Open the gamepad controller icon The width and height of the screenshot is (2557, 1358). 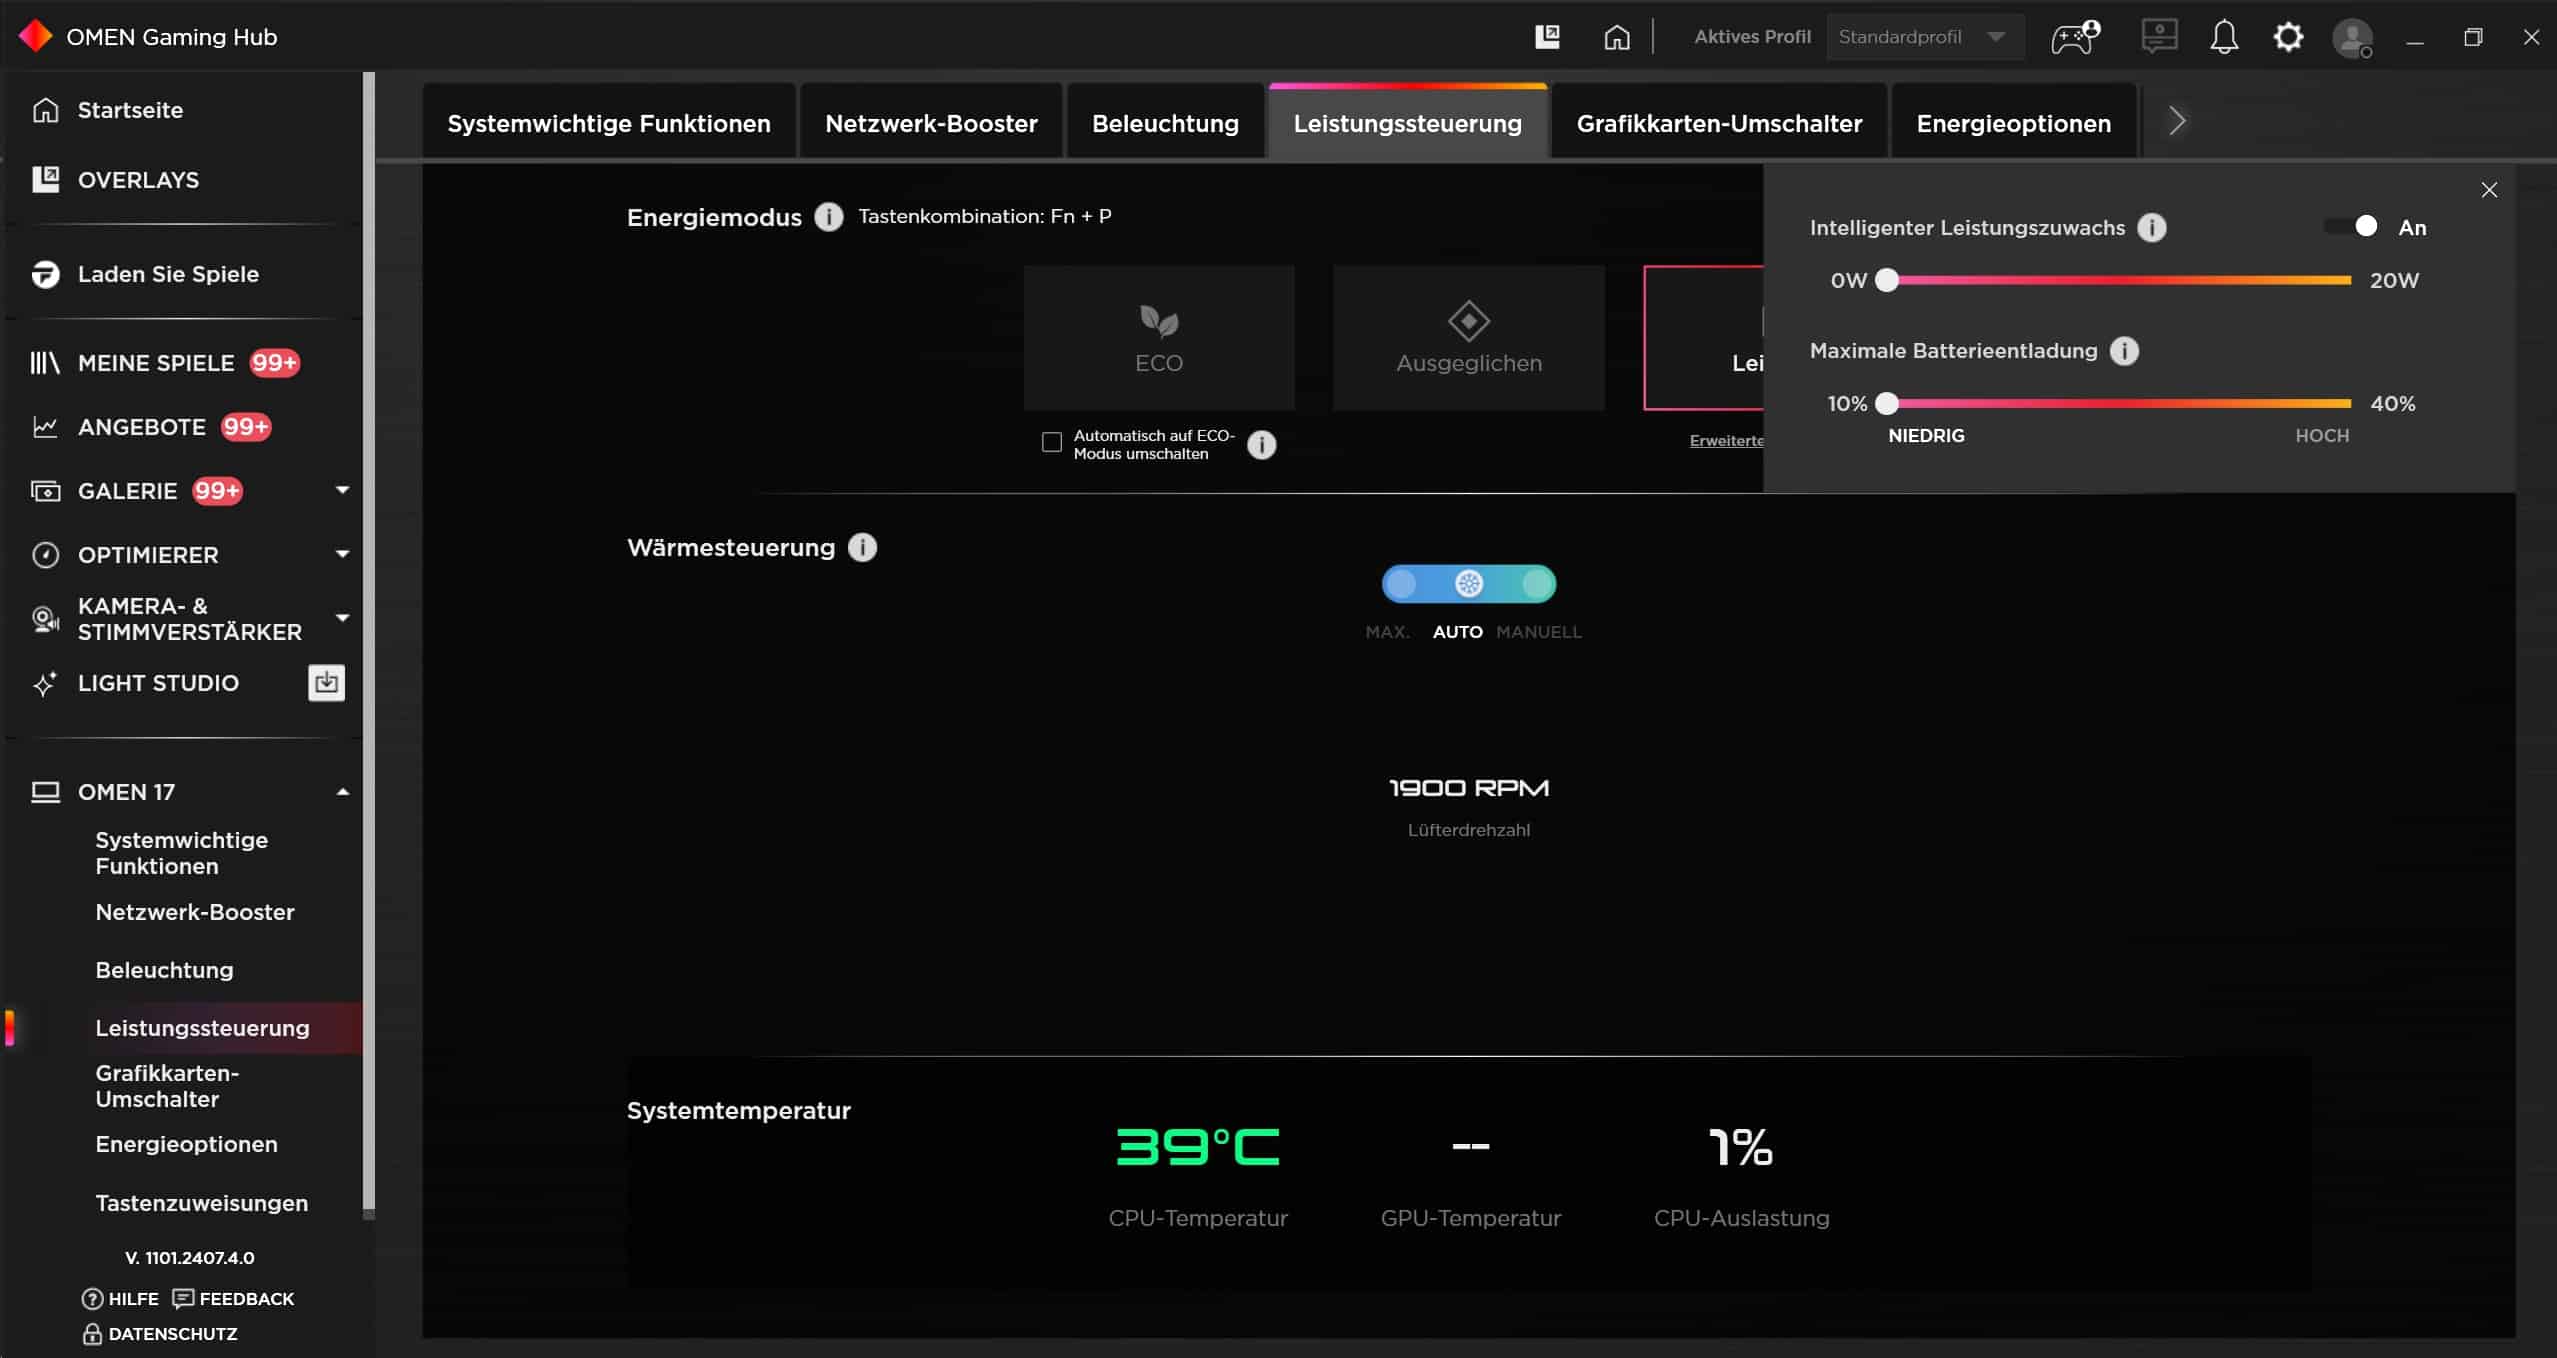click(x=2075, y=37)
